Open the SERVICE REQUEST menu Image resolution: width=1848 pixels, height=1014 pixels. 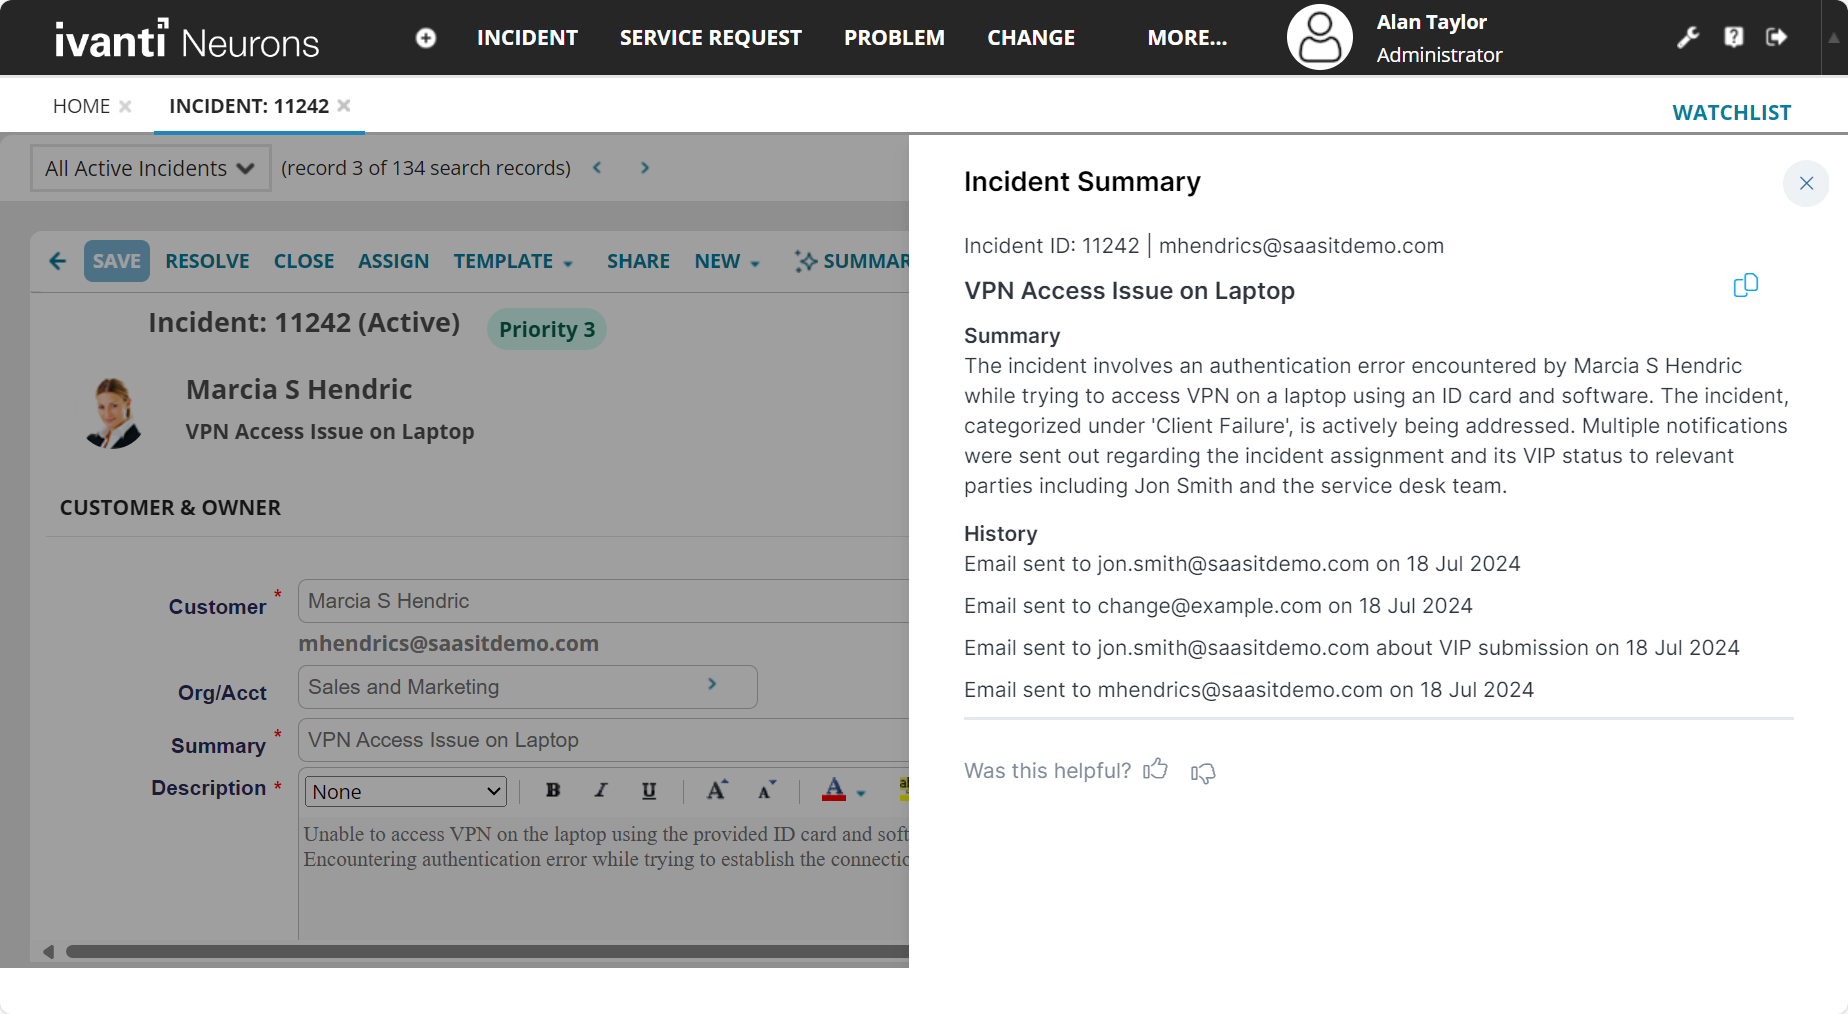point(711,38)
